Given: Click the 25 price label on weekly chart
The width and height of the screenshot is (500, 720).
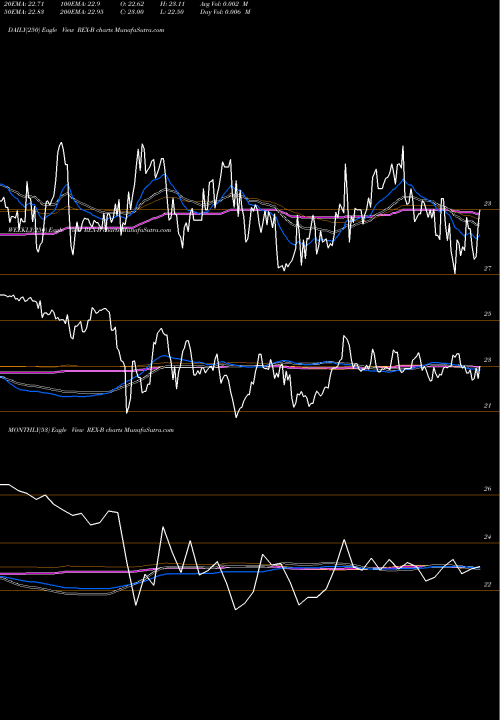Looking at the screenshot, I should click(x=488, y=314).
